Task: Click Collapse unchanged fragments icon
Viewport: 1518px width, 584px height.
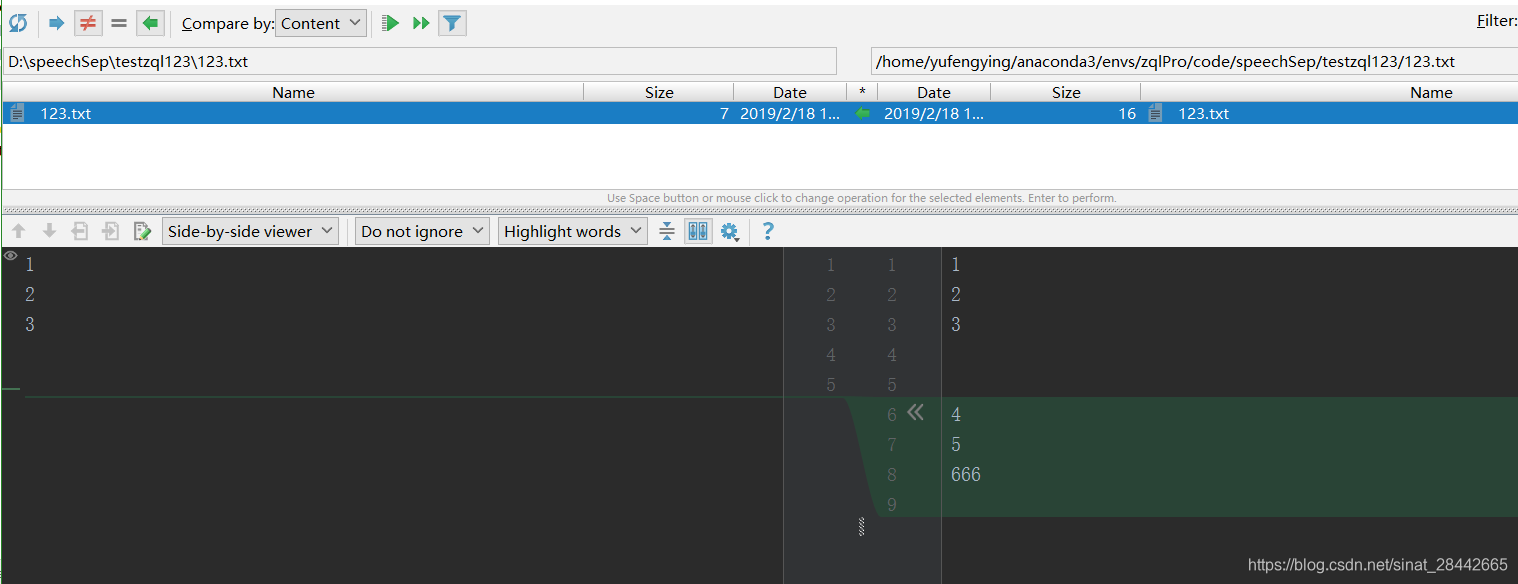Action: point(667,231)
